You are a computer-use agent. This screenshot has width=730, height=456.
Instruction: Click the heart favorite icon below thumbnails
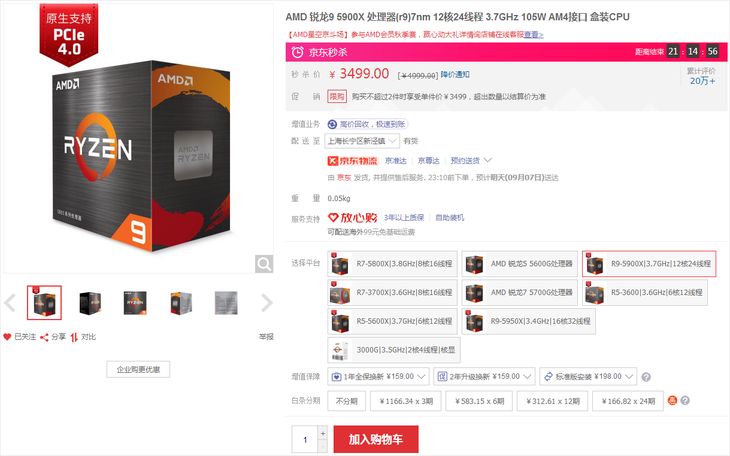(7, 337)
